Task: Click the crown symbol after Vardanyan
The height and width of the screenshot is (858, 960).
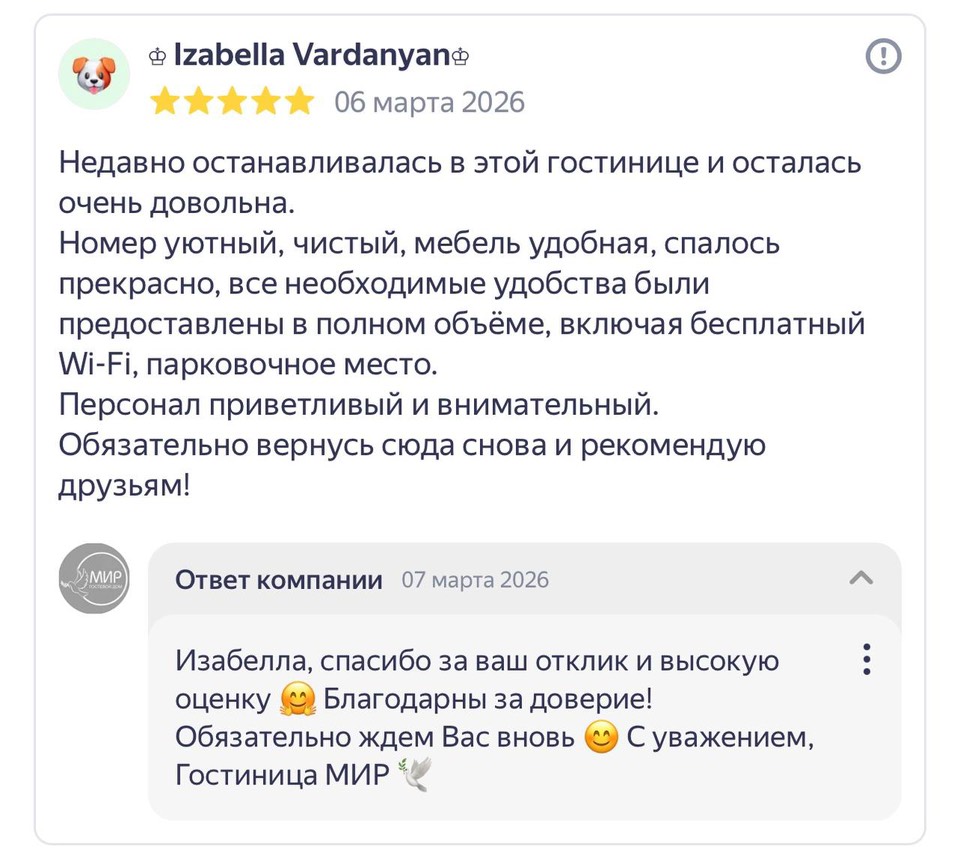Action: [460, 58]
